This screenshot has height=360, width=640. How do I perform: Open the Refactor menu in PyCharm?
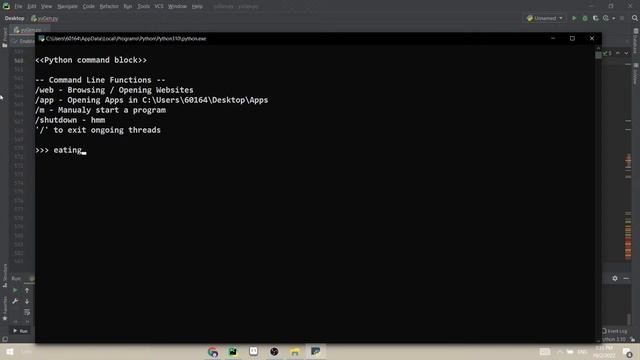point(109,6)
